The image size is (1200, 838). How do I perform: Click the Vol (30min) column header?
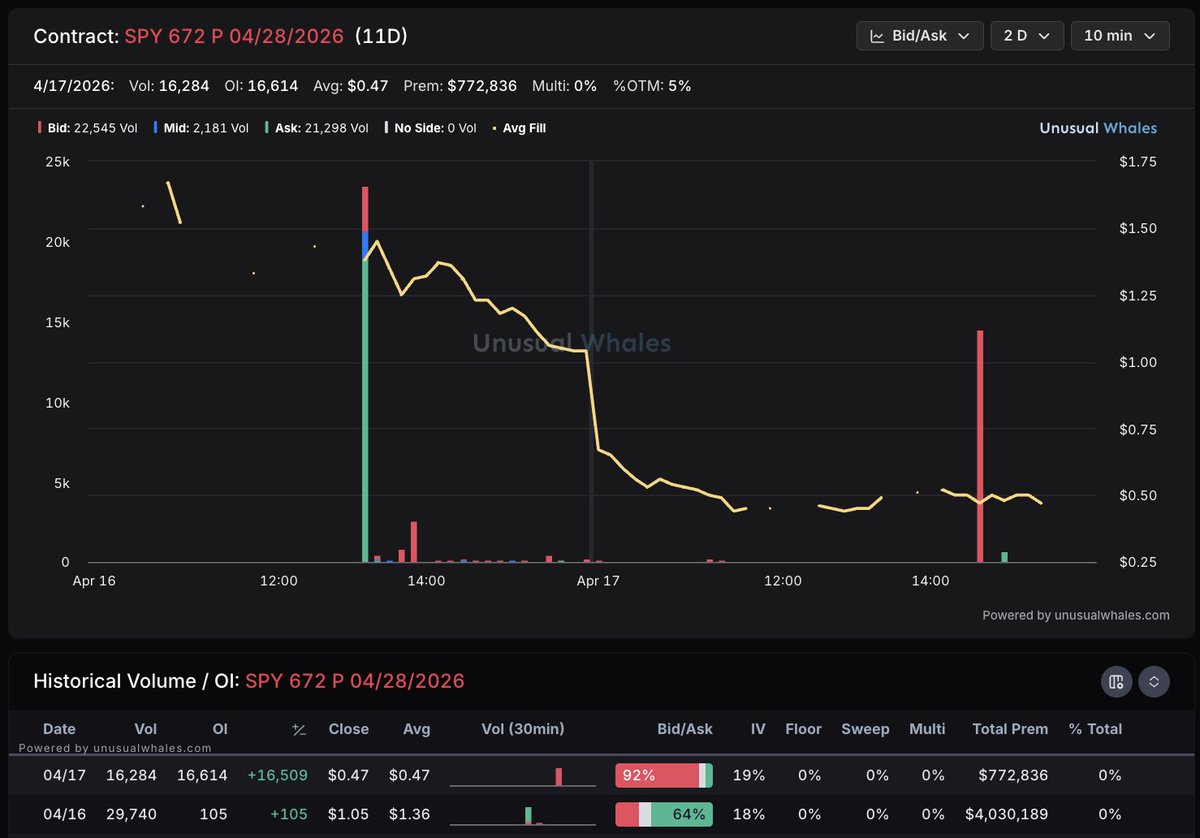click(x=522, y=729)
